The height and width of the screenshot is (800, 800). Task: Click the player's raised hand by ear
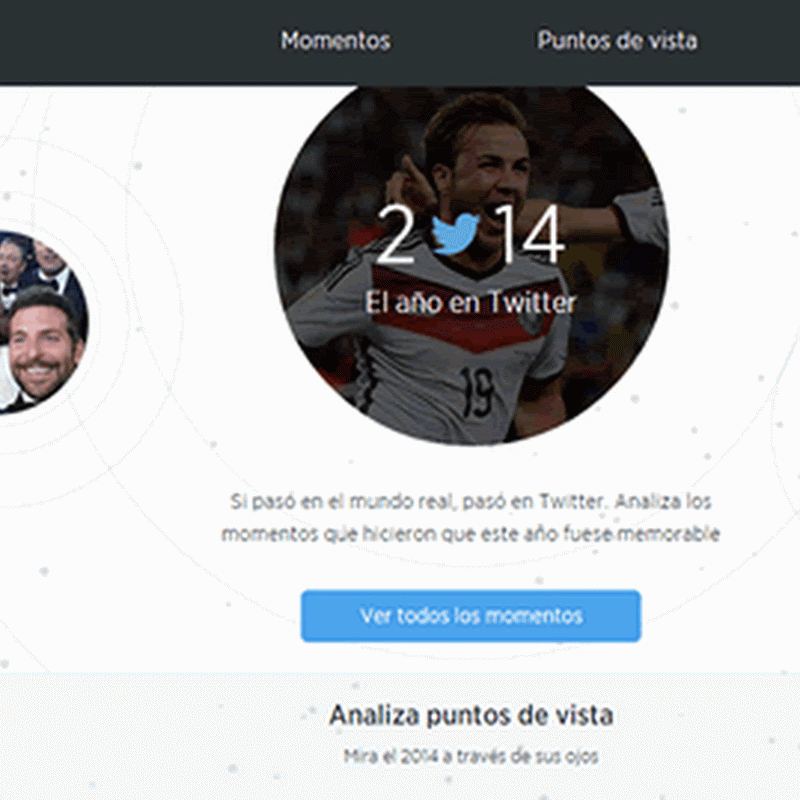[413, 186]
